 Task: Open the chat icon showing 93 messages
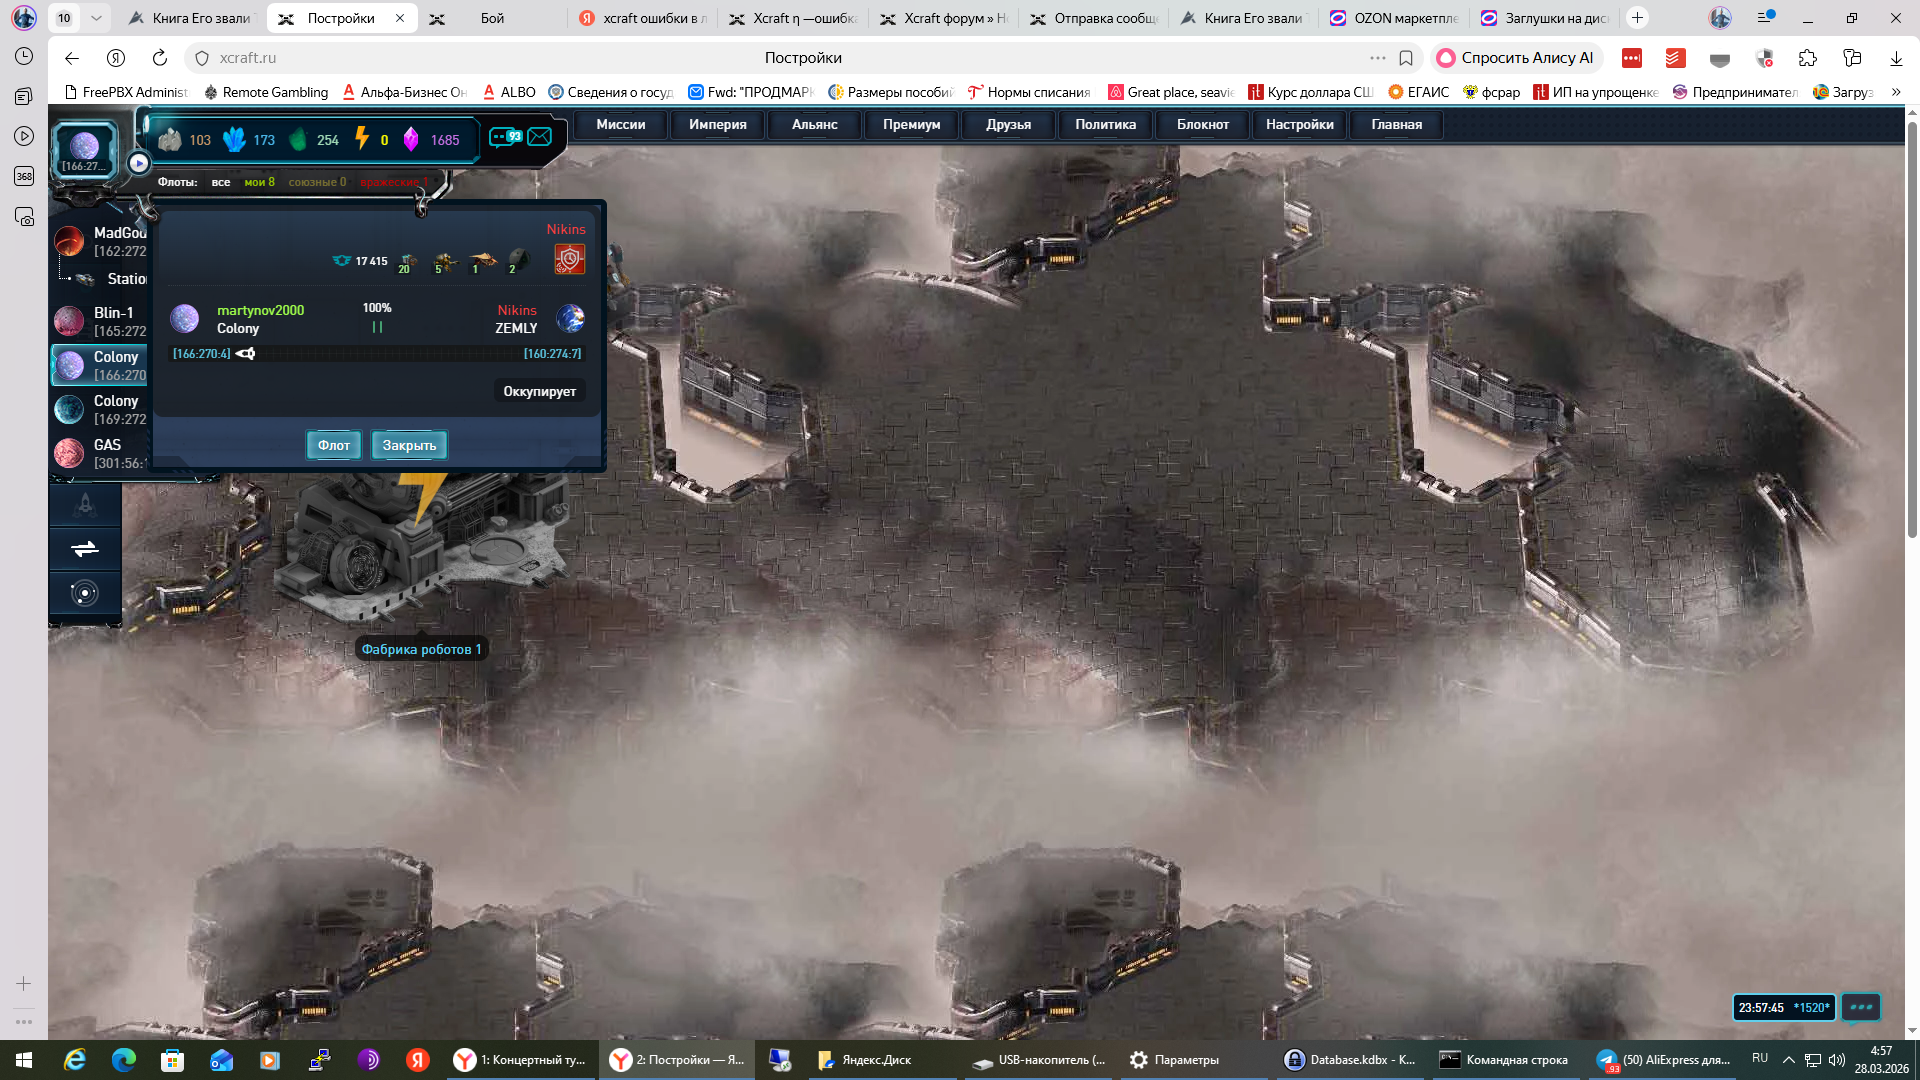(x=505, y=137)
